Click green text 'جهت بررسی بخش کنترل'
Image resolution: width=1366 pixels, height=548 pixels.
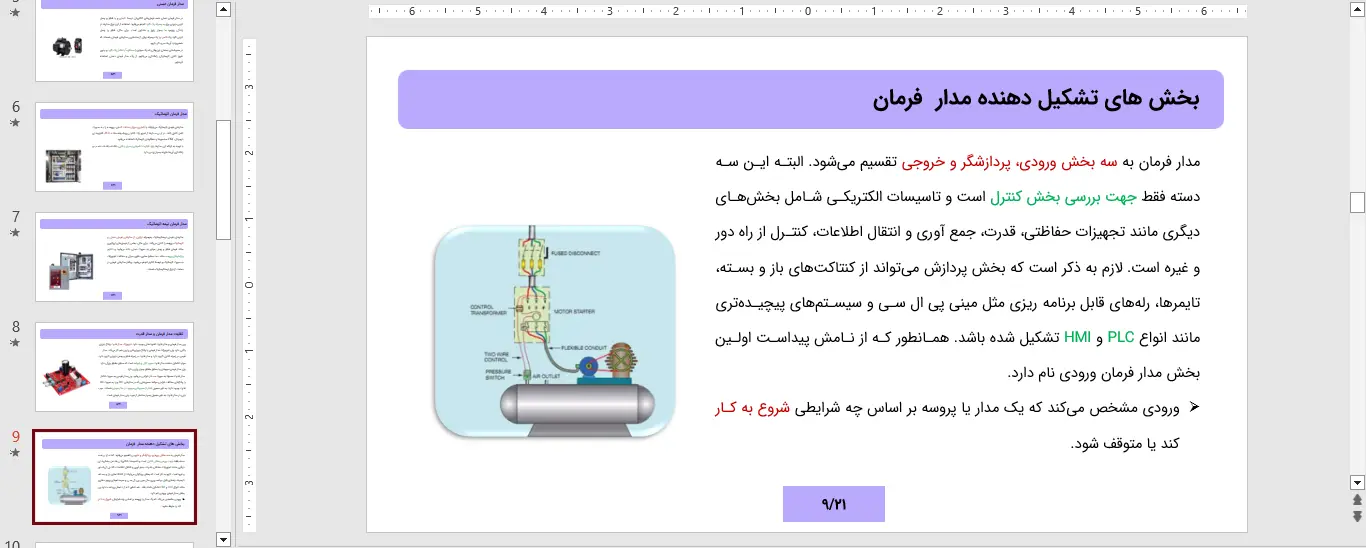click(x=1062, y=197)
